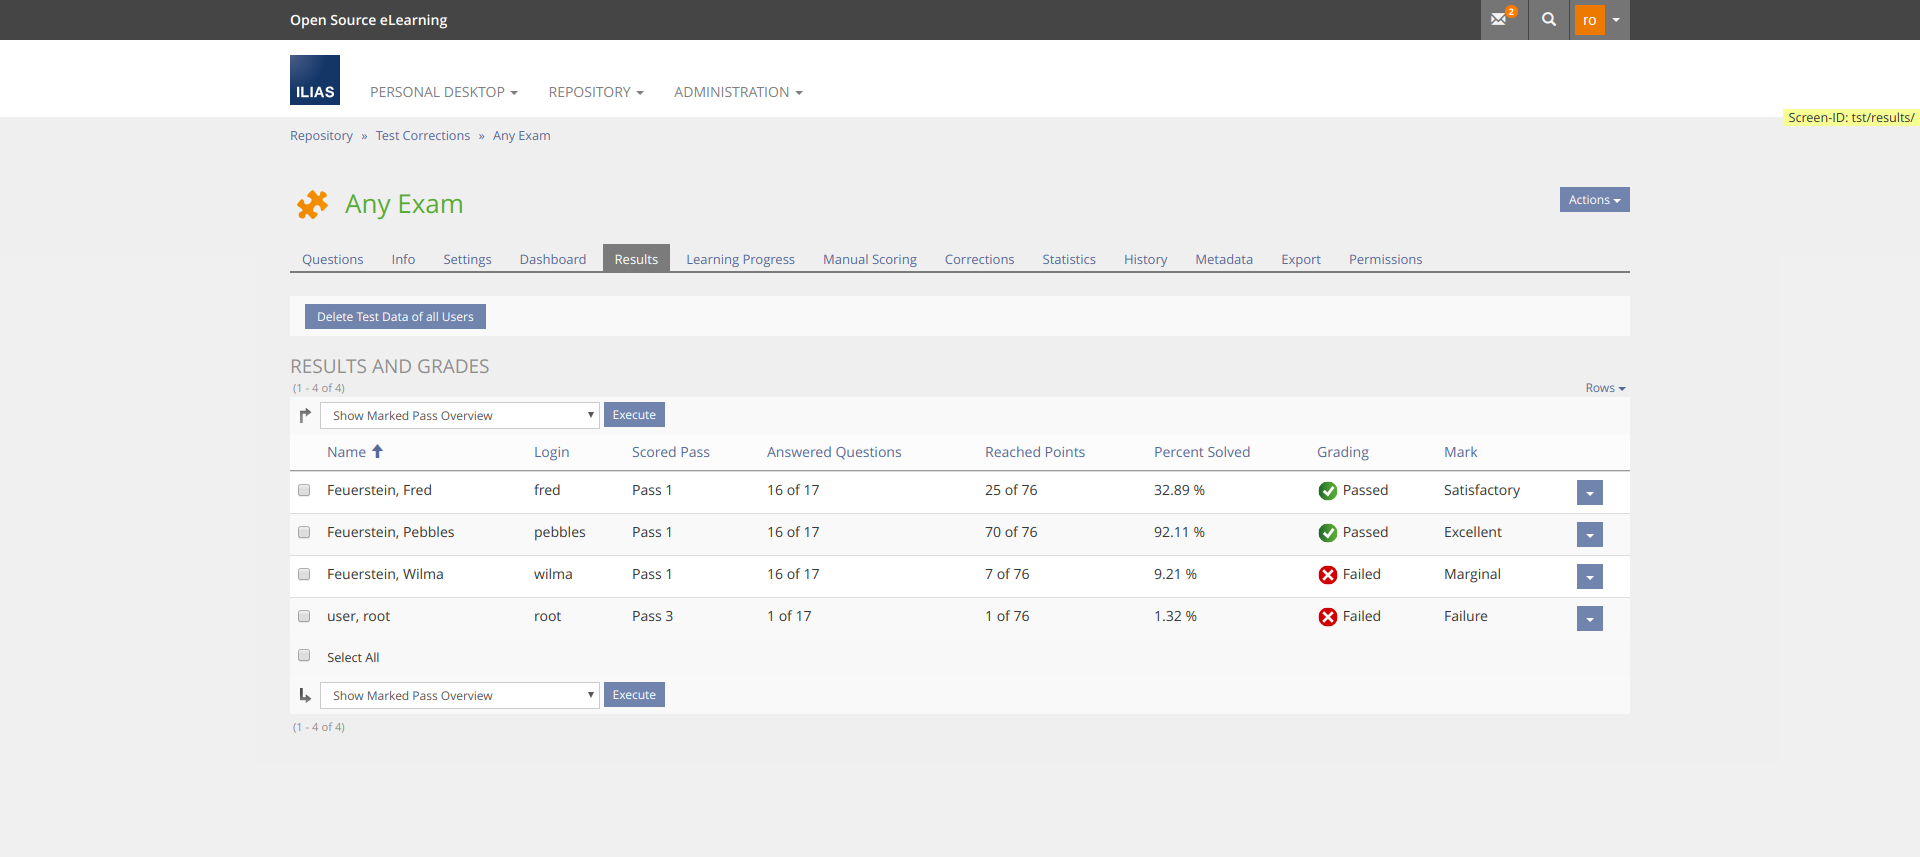Click the ILIAS home logo
Viewport: 1920px width, 857px height.
pyautogui.click(x=315, y=80)
